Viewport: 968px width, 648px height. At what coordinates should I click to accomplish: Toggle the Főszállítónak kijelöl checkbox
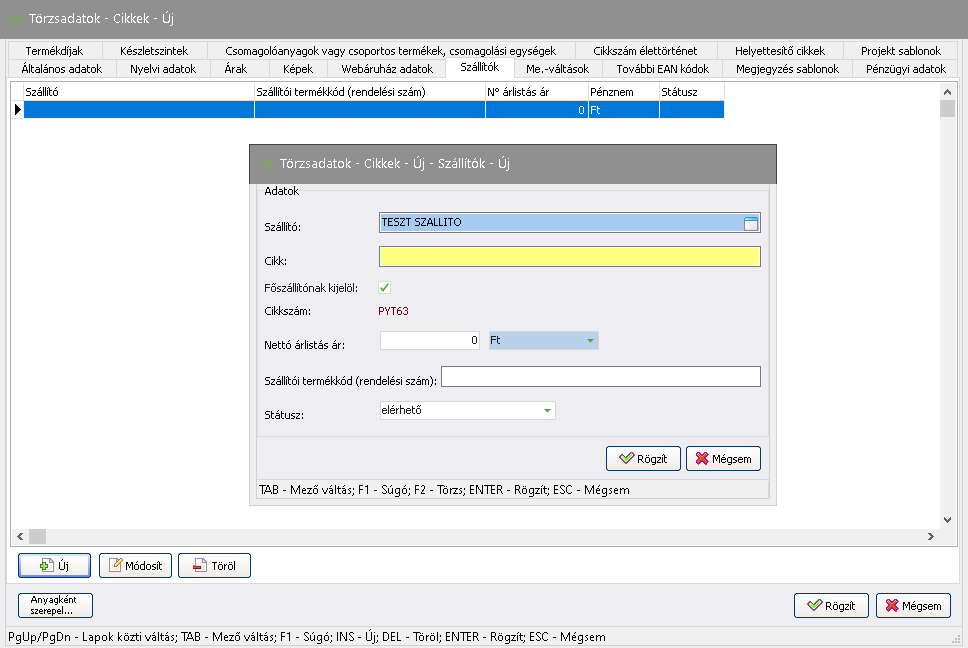[385, 288]
